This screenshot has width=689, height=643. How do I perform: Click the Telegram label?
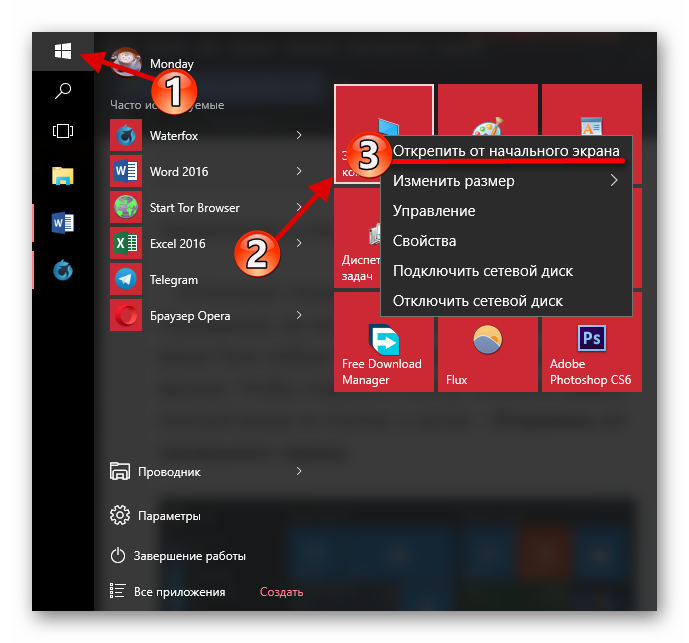(x=174, y=280)
